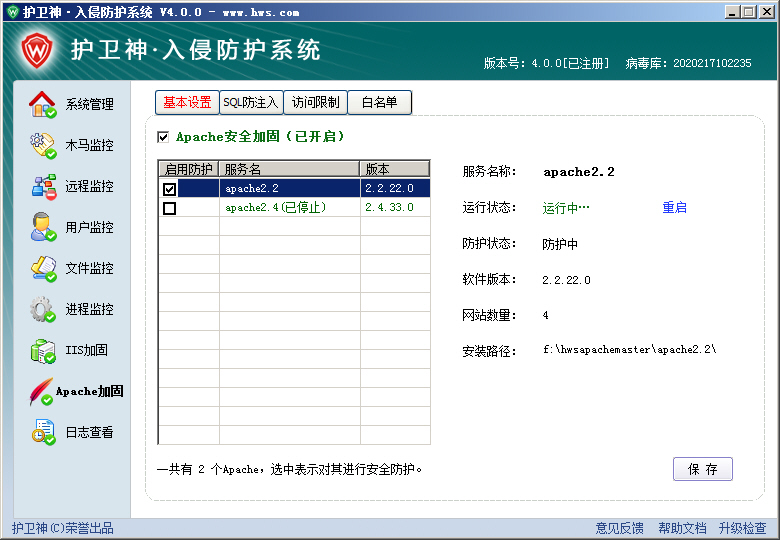The image size is (780, 540).
Task: Switch to 访问限制 tab
Action: [x=315, y=102]
